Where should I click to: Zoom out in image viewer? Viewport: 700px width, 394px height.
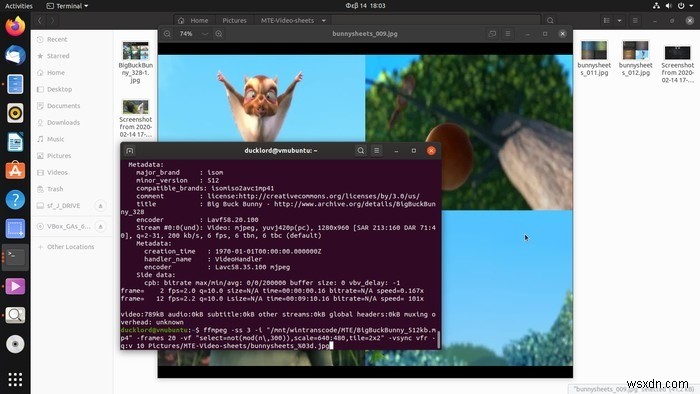point(167,34)
